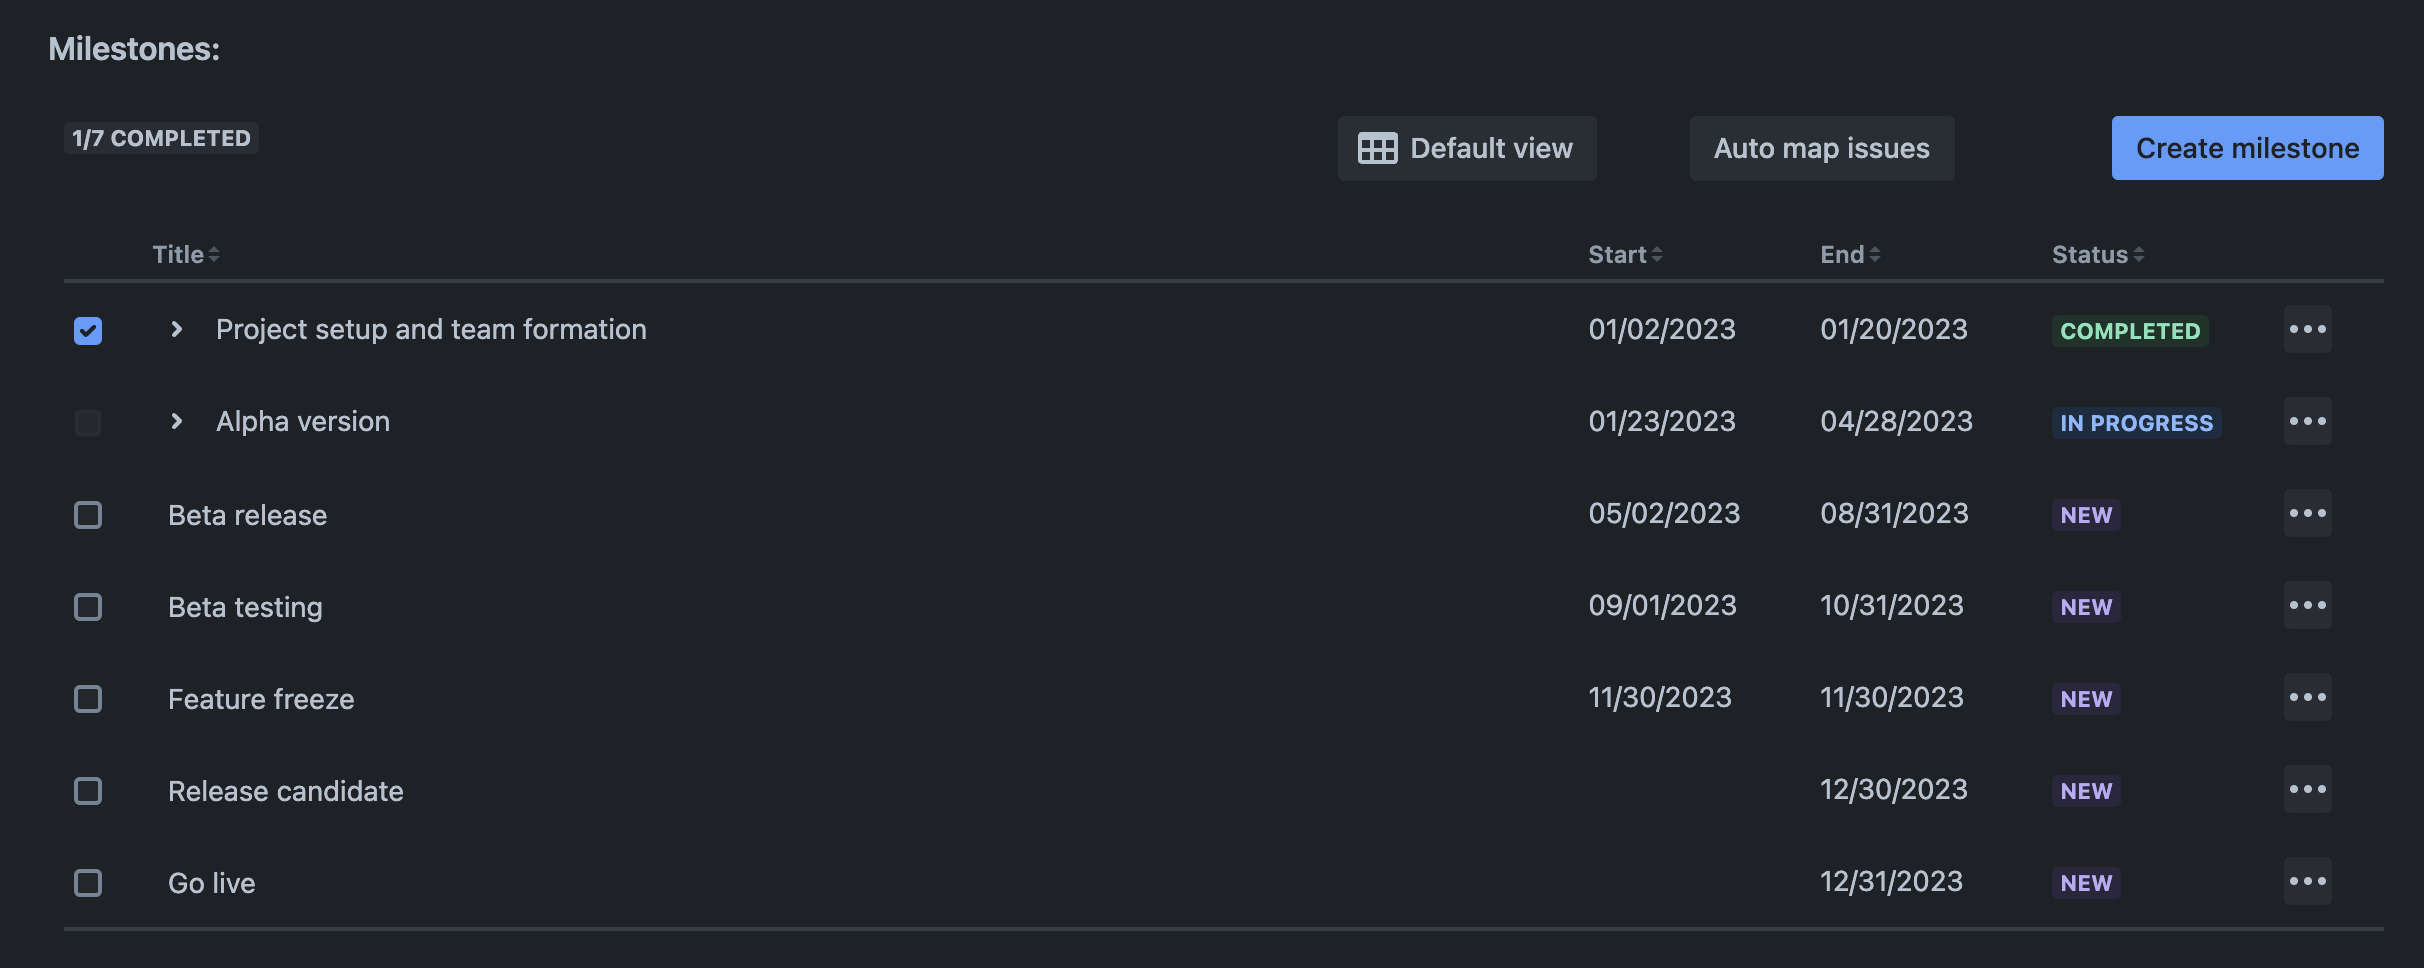Open more options for Feature freeze row
The width and height of the screenshot is (2424, 968).
pos(2307,697)
